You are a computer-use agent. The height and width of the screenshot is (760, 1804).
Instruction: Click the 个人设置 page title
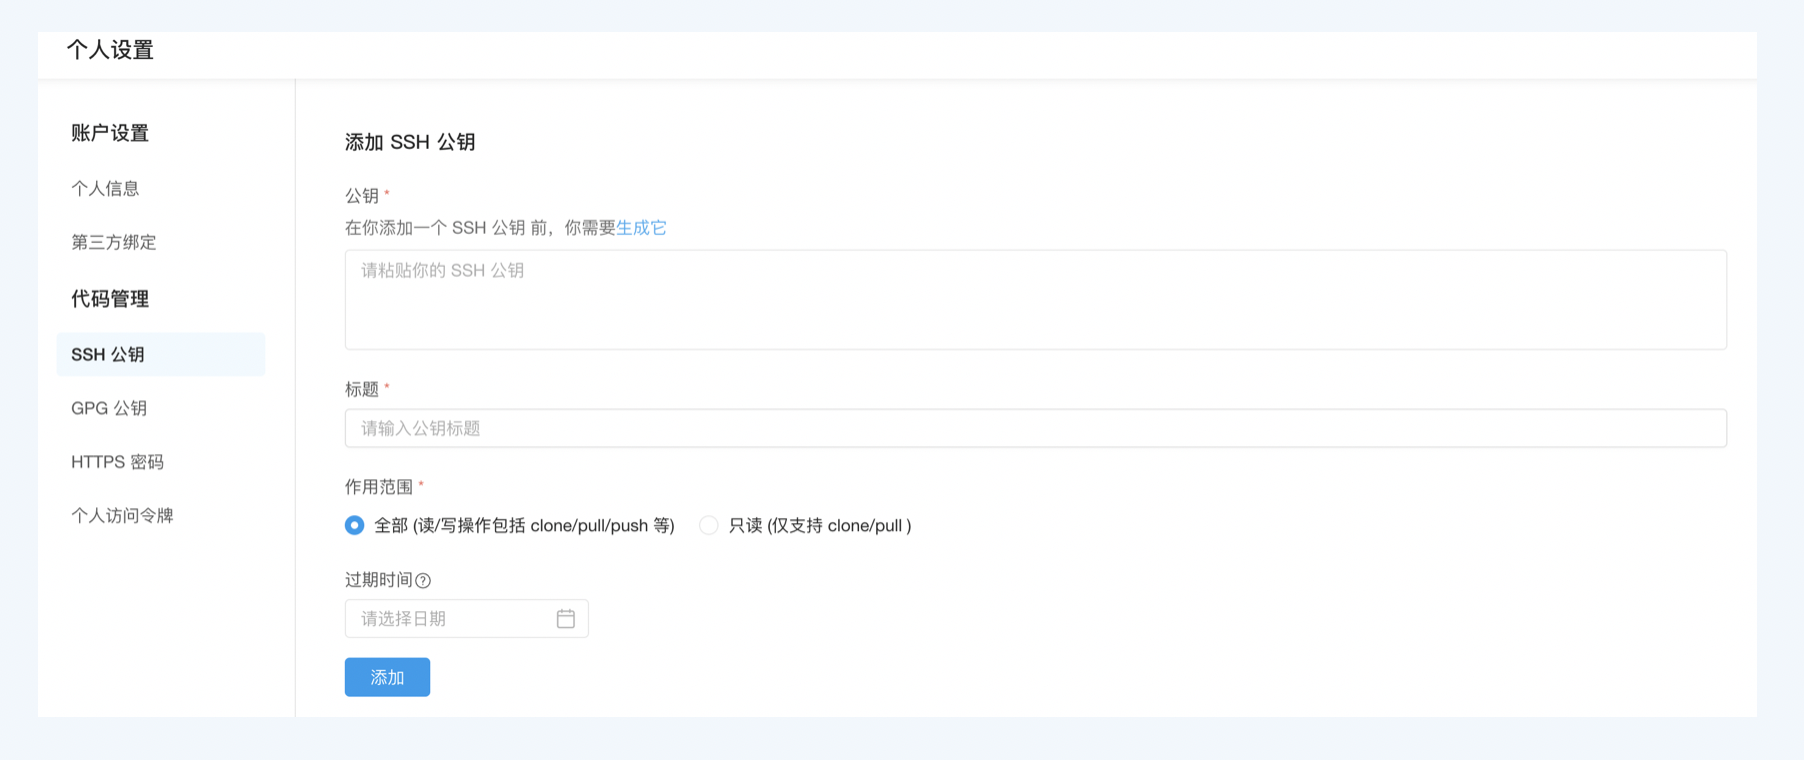110,50
